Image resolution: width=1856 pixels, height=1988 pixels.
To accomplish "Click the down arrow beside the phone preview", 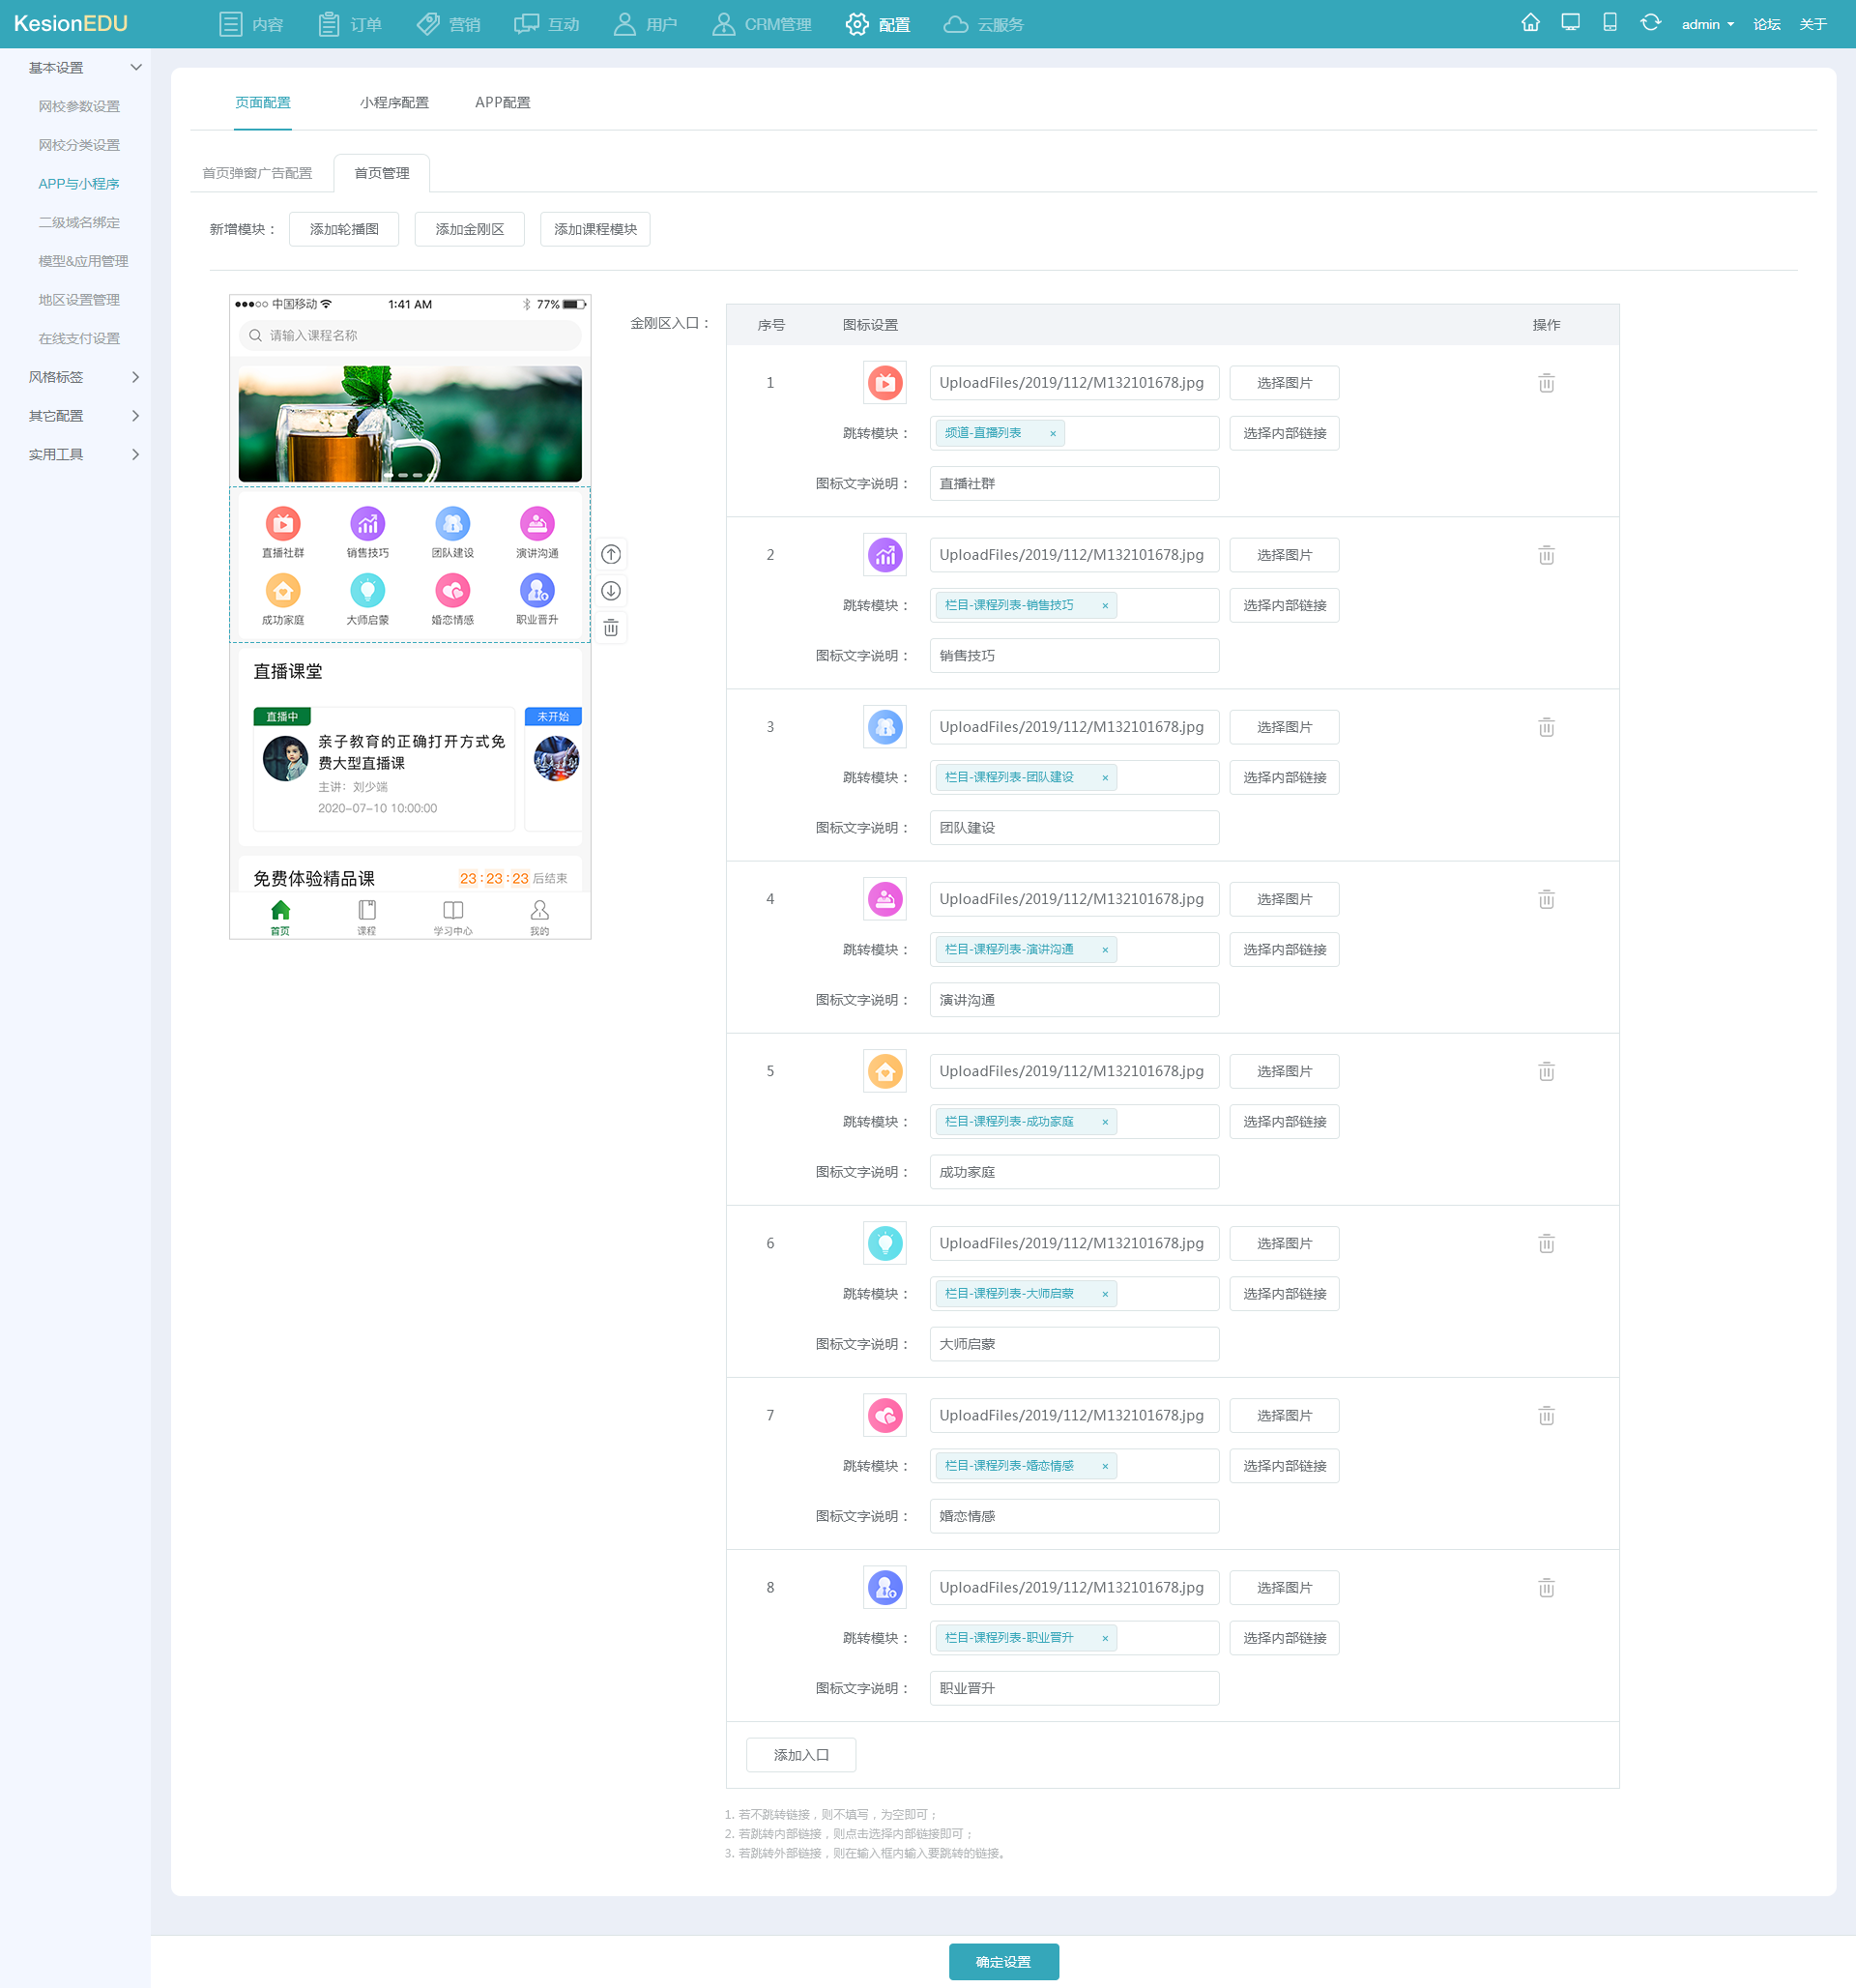I will 611,590.
